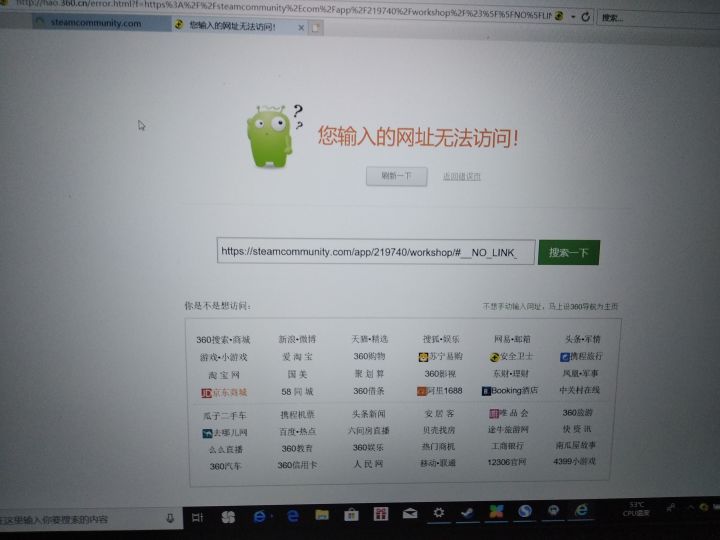This screenshot has height=540, width=720.
Task: Open the 360信用卡 link
Action: 297,465
